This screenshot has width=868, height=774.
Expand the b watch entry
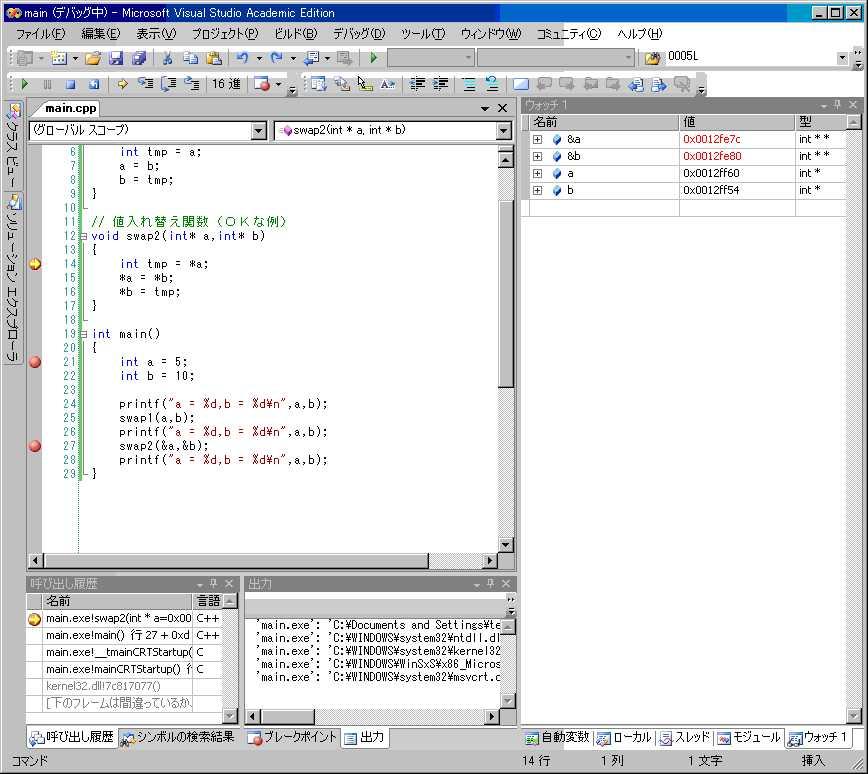tap(538, 190)
